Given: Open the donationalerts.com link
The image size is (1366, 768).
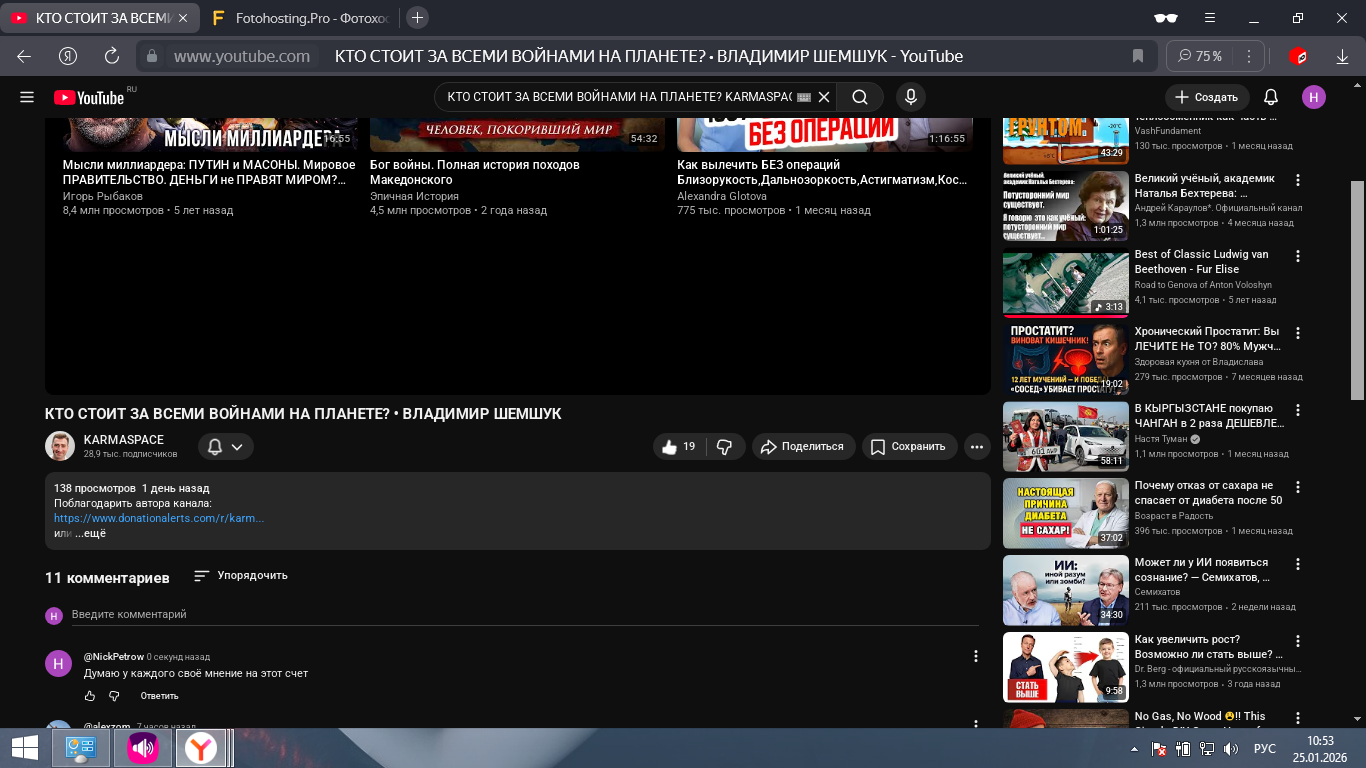Looking at the screenshot, I should (159, 518).
